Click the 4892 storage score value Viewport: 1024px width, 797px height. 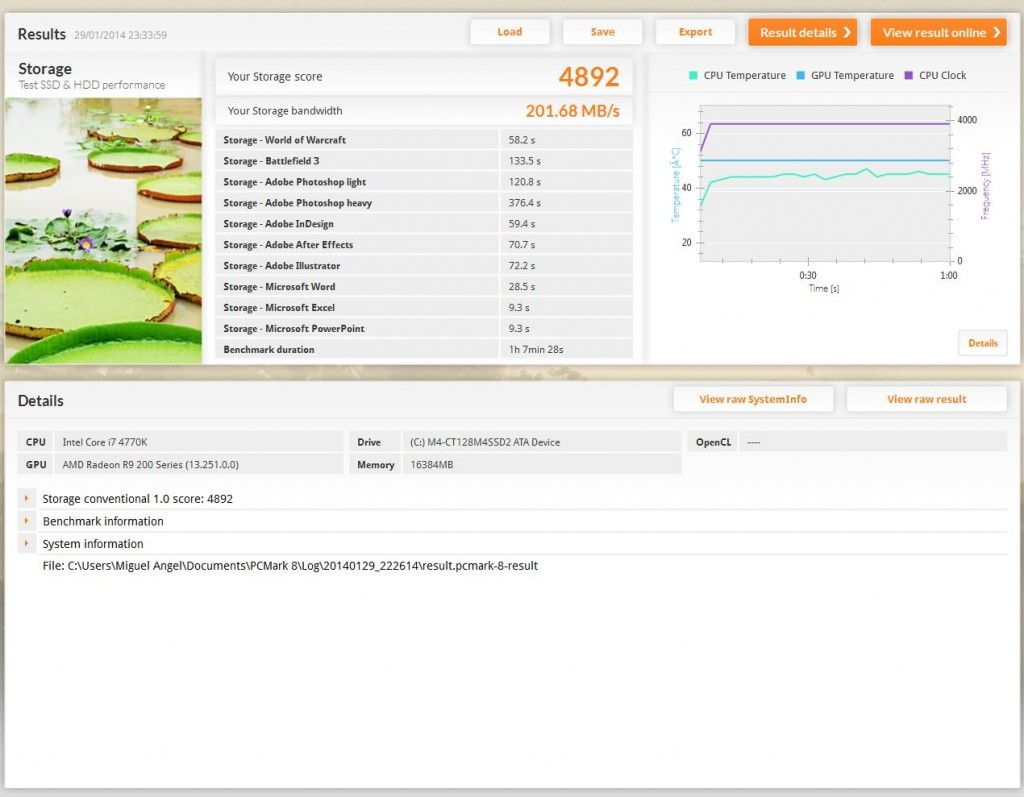click(588, 77)
